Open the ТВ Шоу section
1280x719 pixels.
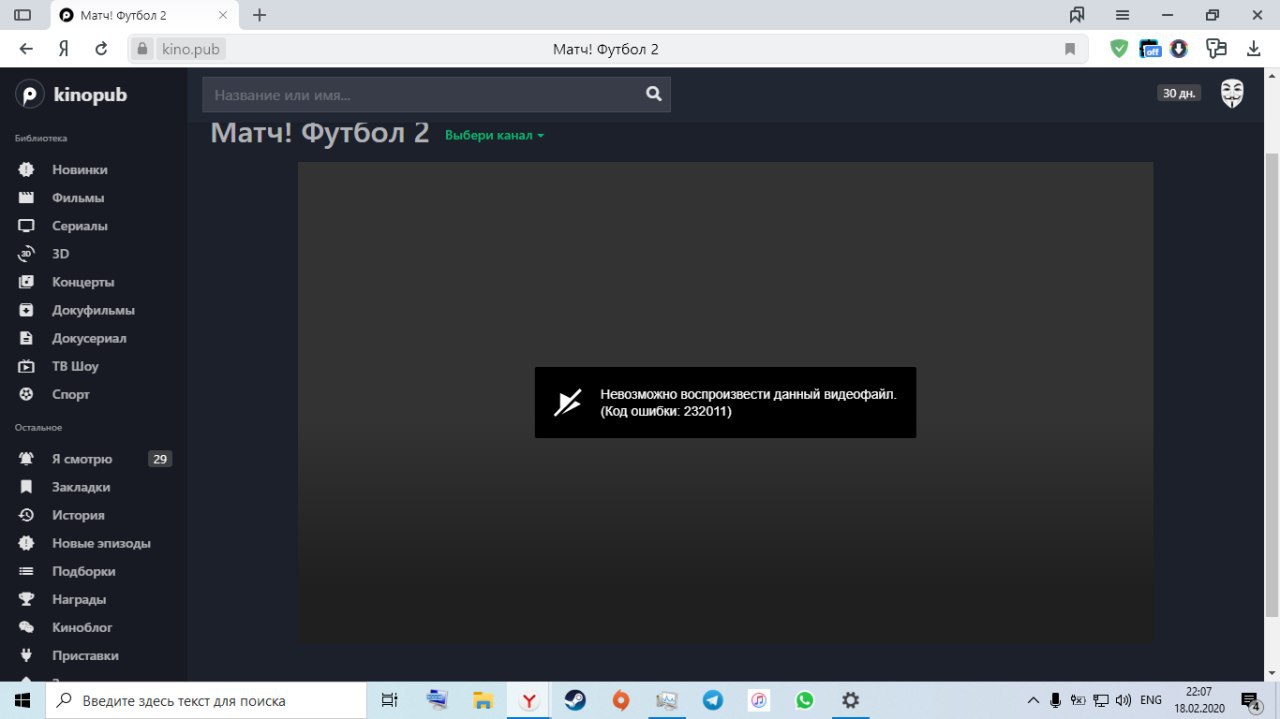tap(75, 366)
